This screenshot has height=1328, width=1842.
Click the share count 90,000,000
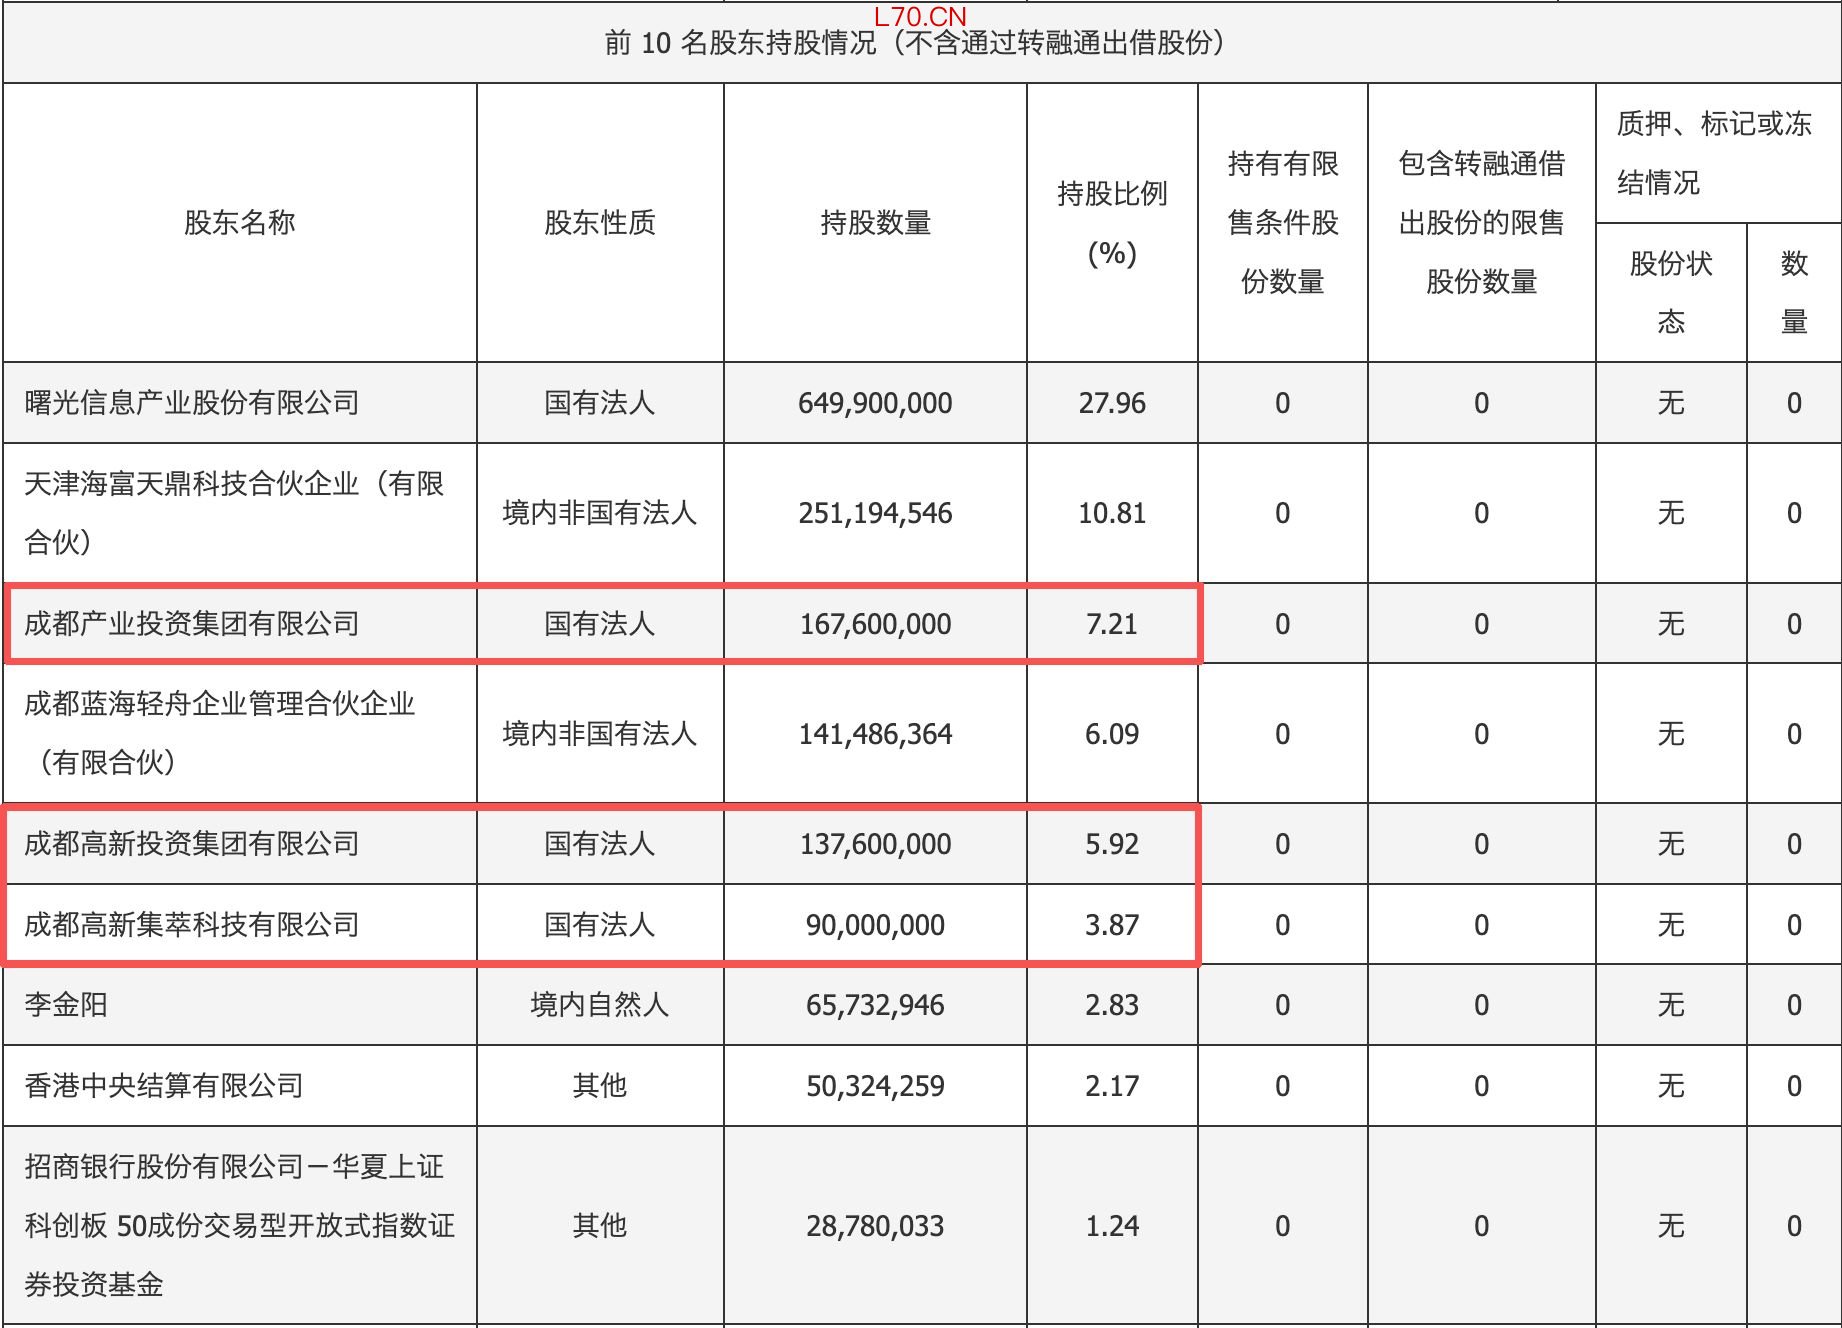pos(875,925)
